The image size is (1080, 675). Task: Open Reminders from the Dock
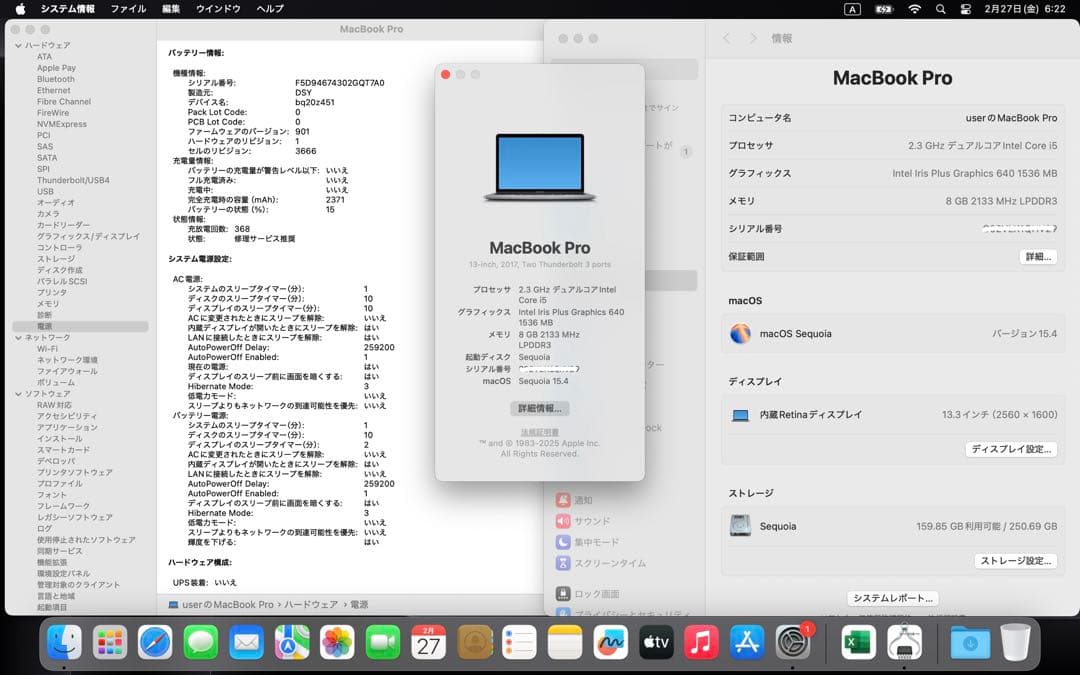tap(519, 643)
